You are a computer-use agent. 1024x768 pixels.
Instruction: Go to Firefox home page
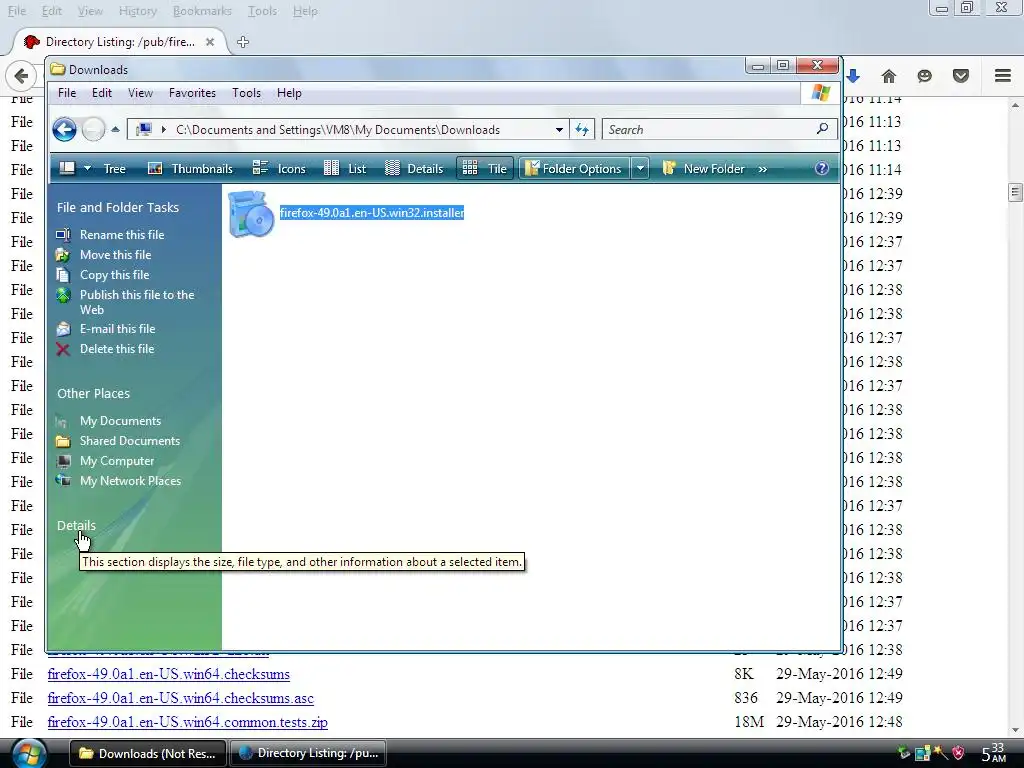coord(889,76)
